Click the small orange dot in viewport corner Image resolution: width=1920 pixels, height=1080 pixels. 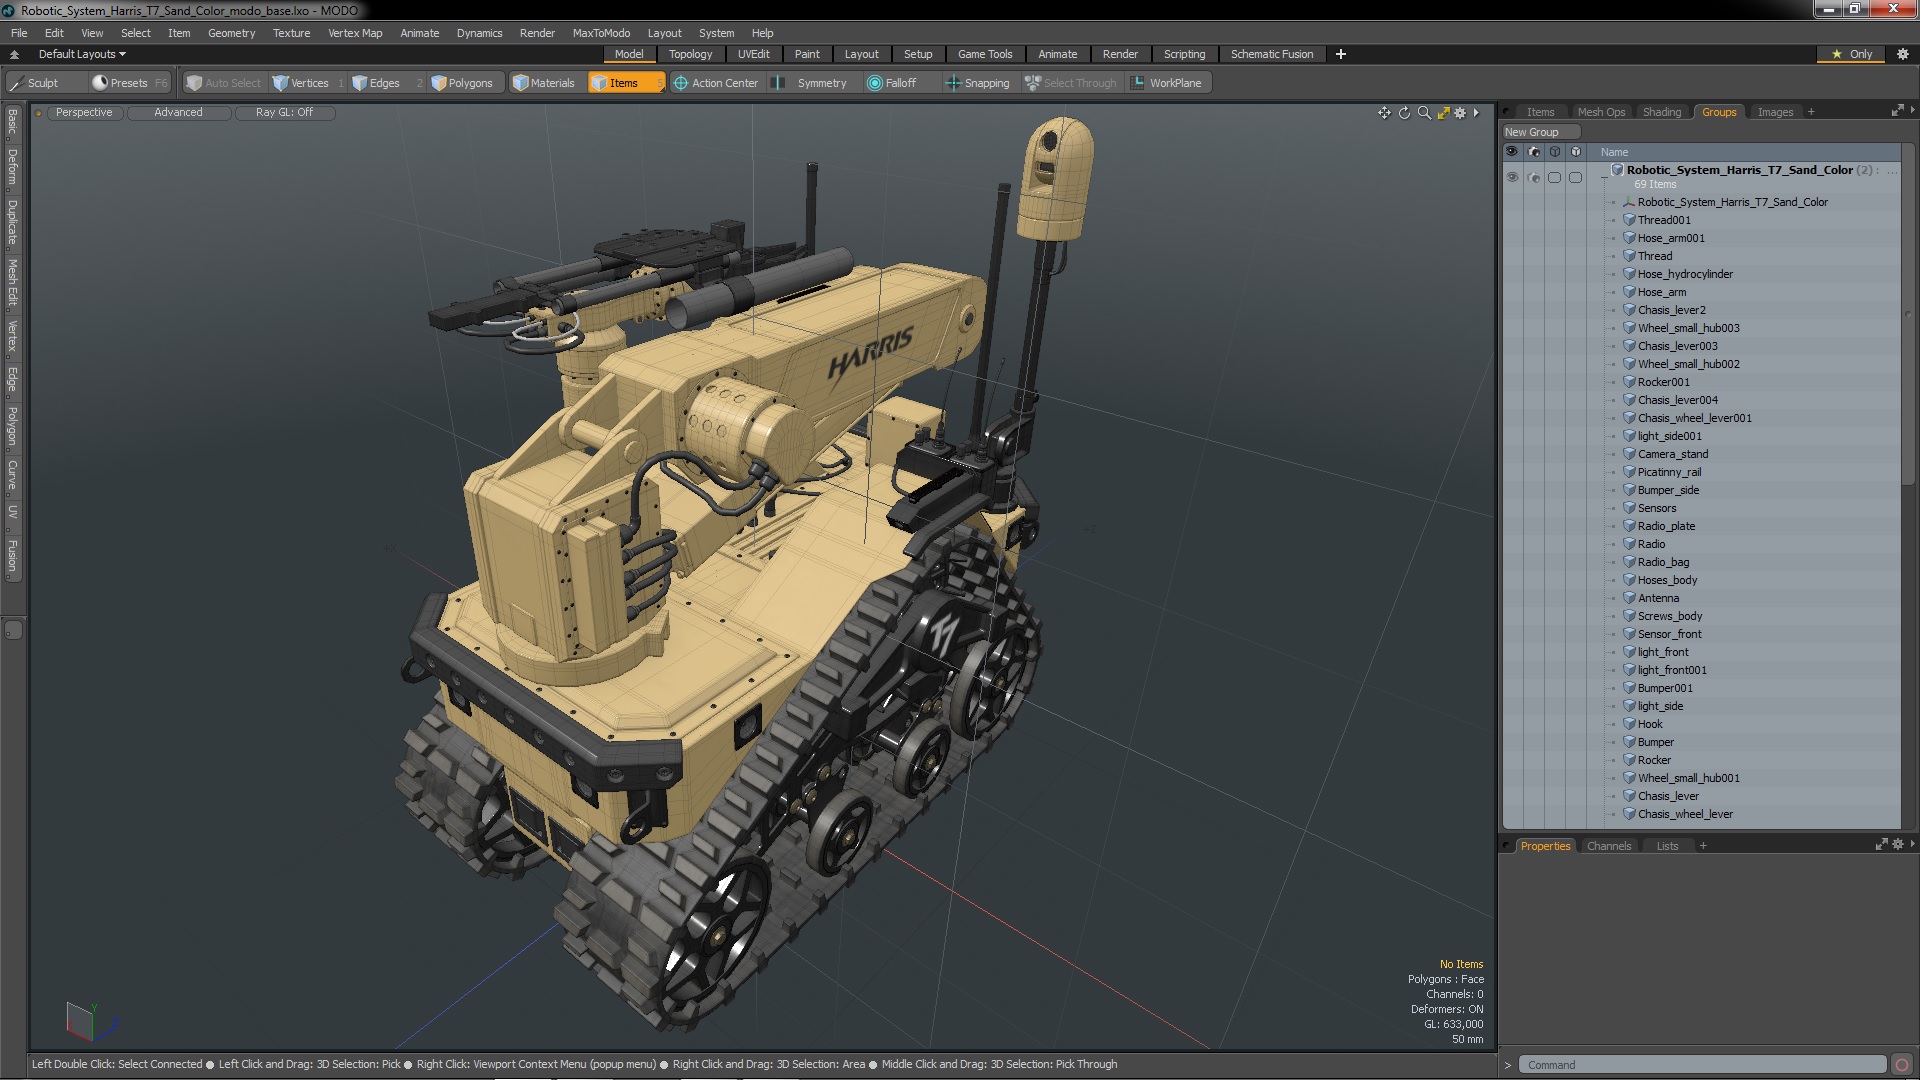tap(39, 113)
